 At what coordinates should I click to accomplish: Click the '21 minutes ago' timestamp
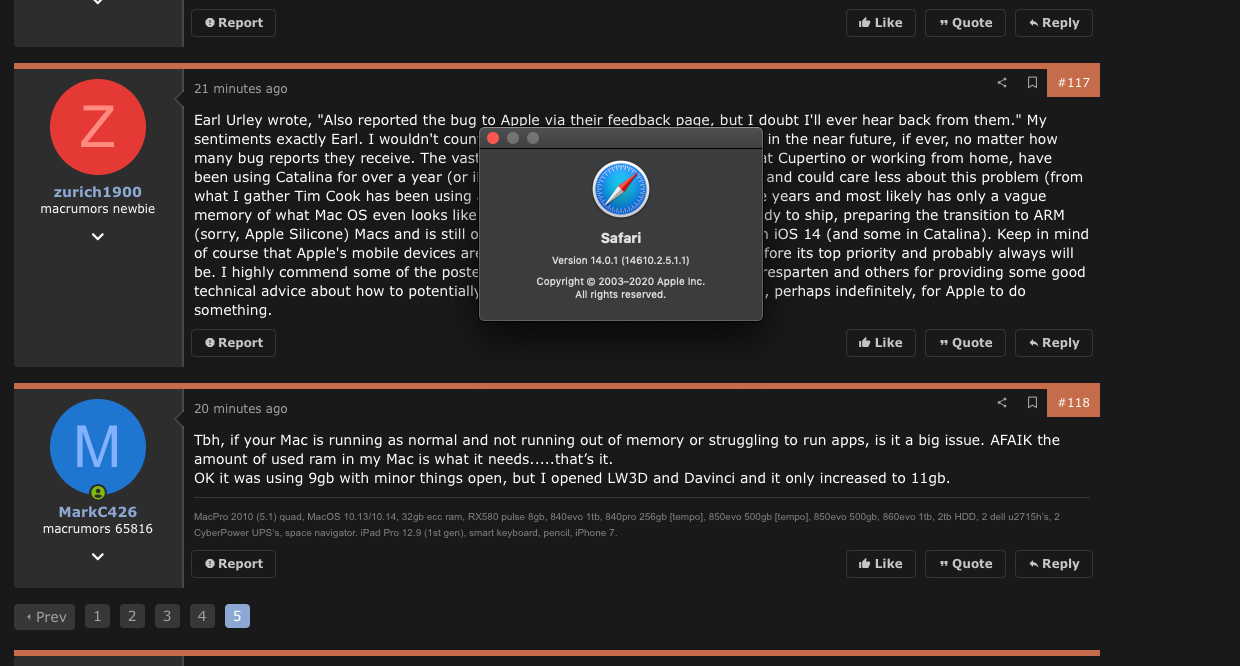click(241, 89)
